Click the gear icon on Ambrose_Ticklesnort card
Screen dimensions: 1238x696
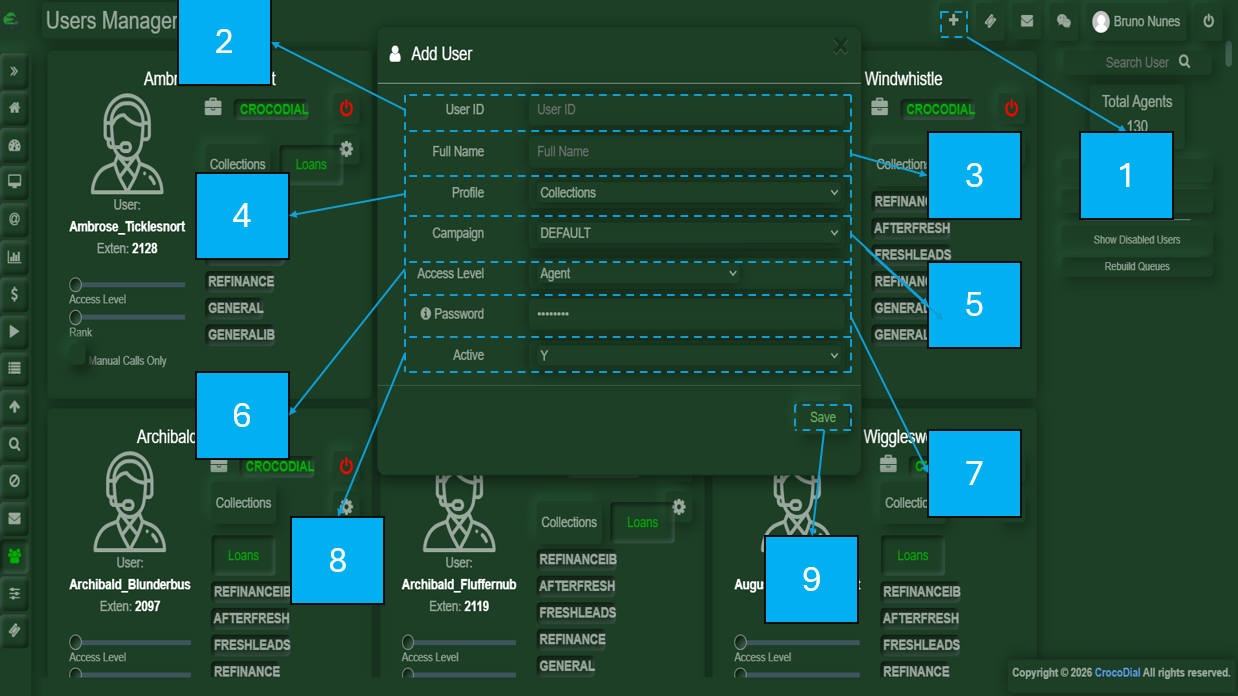(346, 149)
